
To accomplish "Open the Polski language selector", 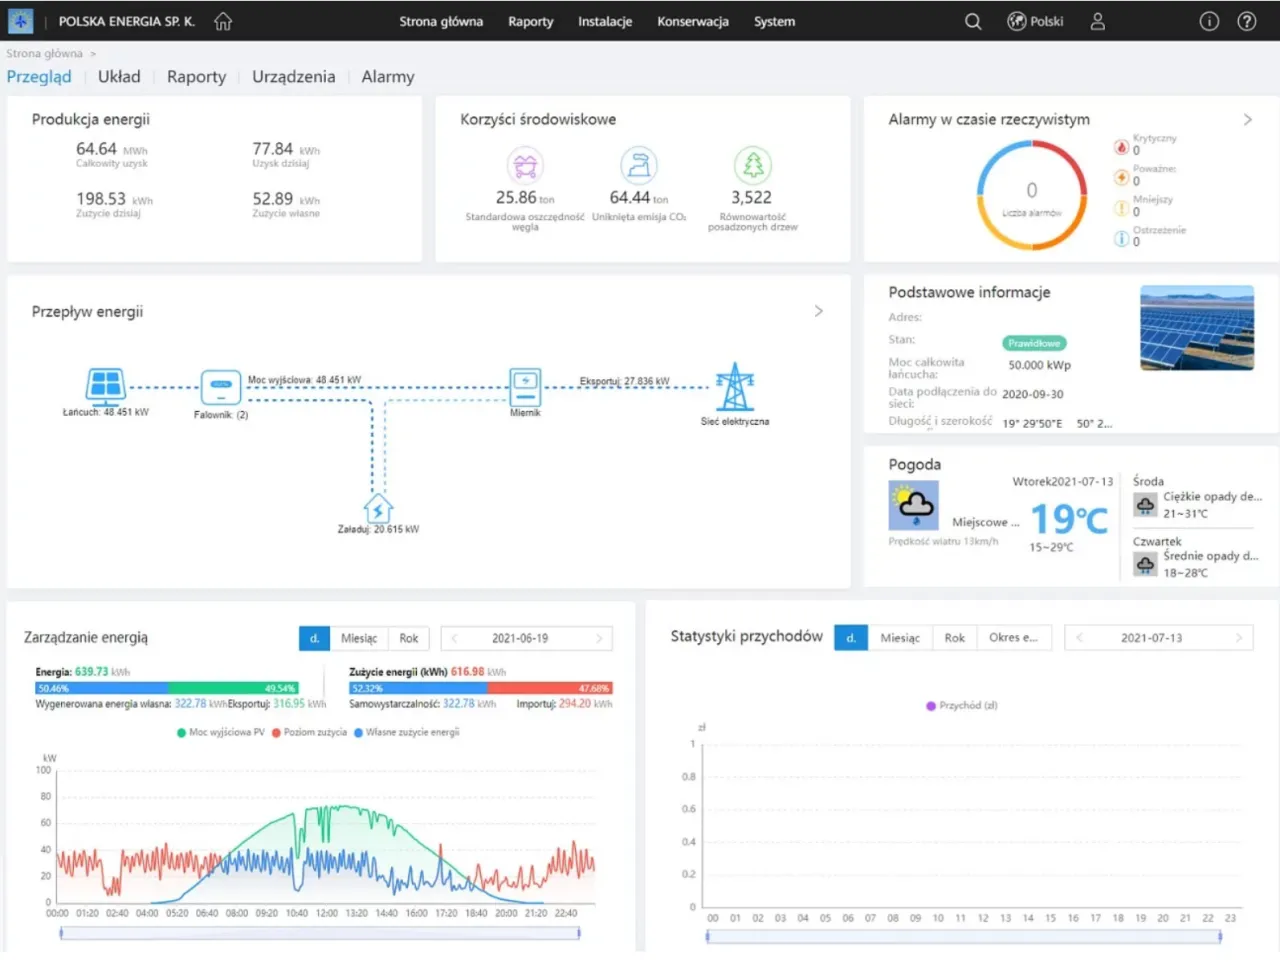I will coord(1035,21).
